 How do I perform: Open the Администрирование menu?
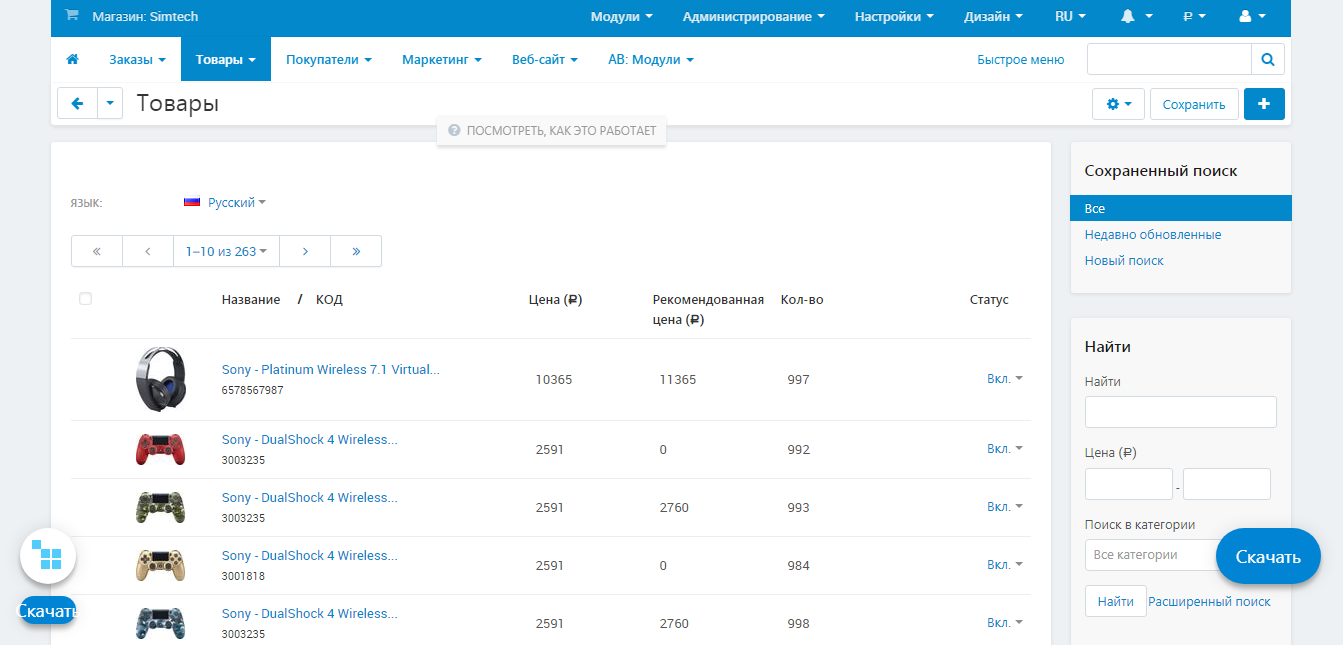754,16
